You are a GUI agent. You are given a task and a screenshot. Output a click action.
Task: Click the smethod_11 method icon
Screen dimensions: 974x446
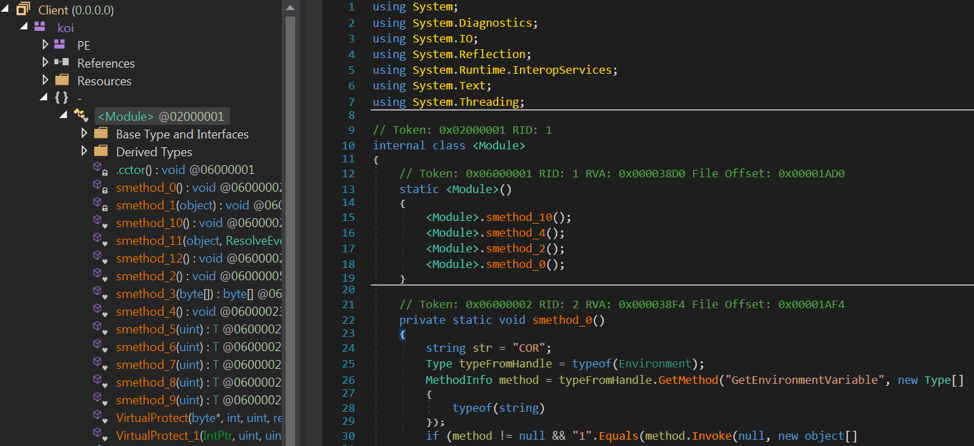pos(100,240)
